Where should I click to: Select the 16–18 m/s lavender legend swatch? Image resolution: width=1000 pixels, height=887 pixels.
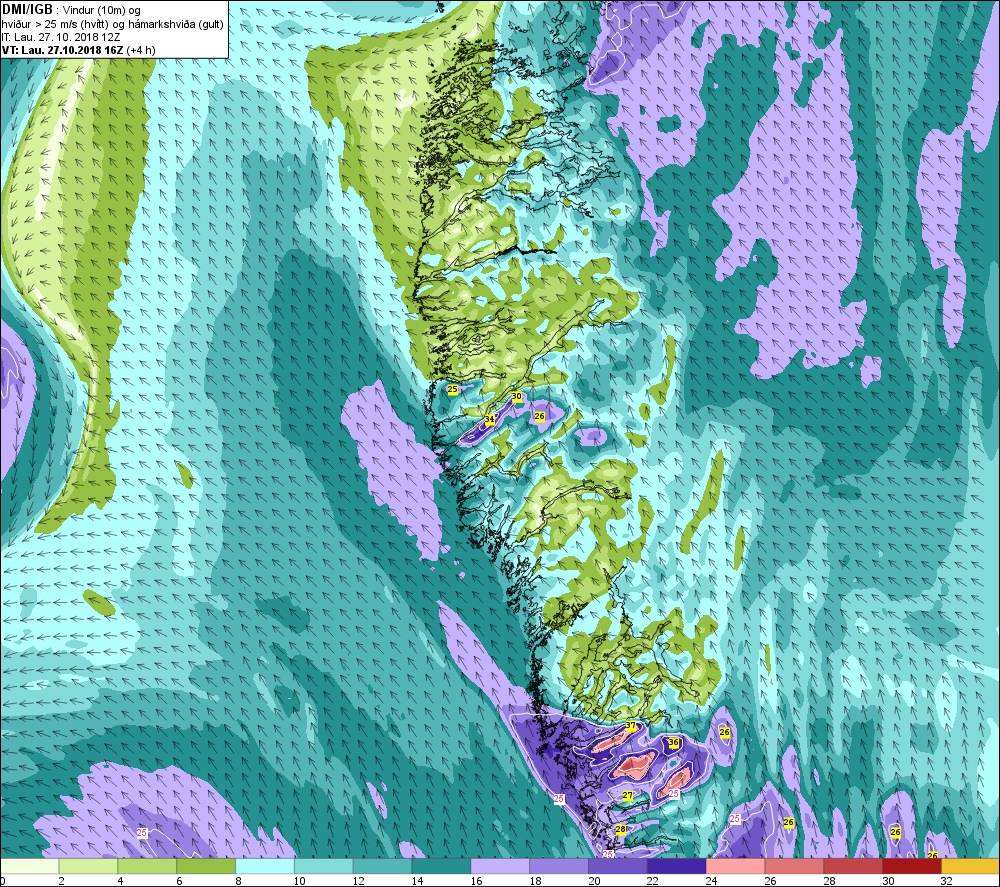tap(500, 866)
